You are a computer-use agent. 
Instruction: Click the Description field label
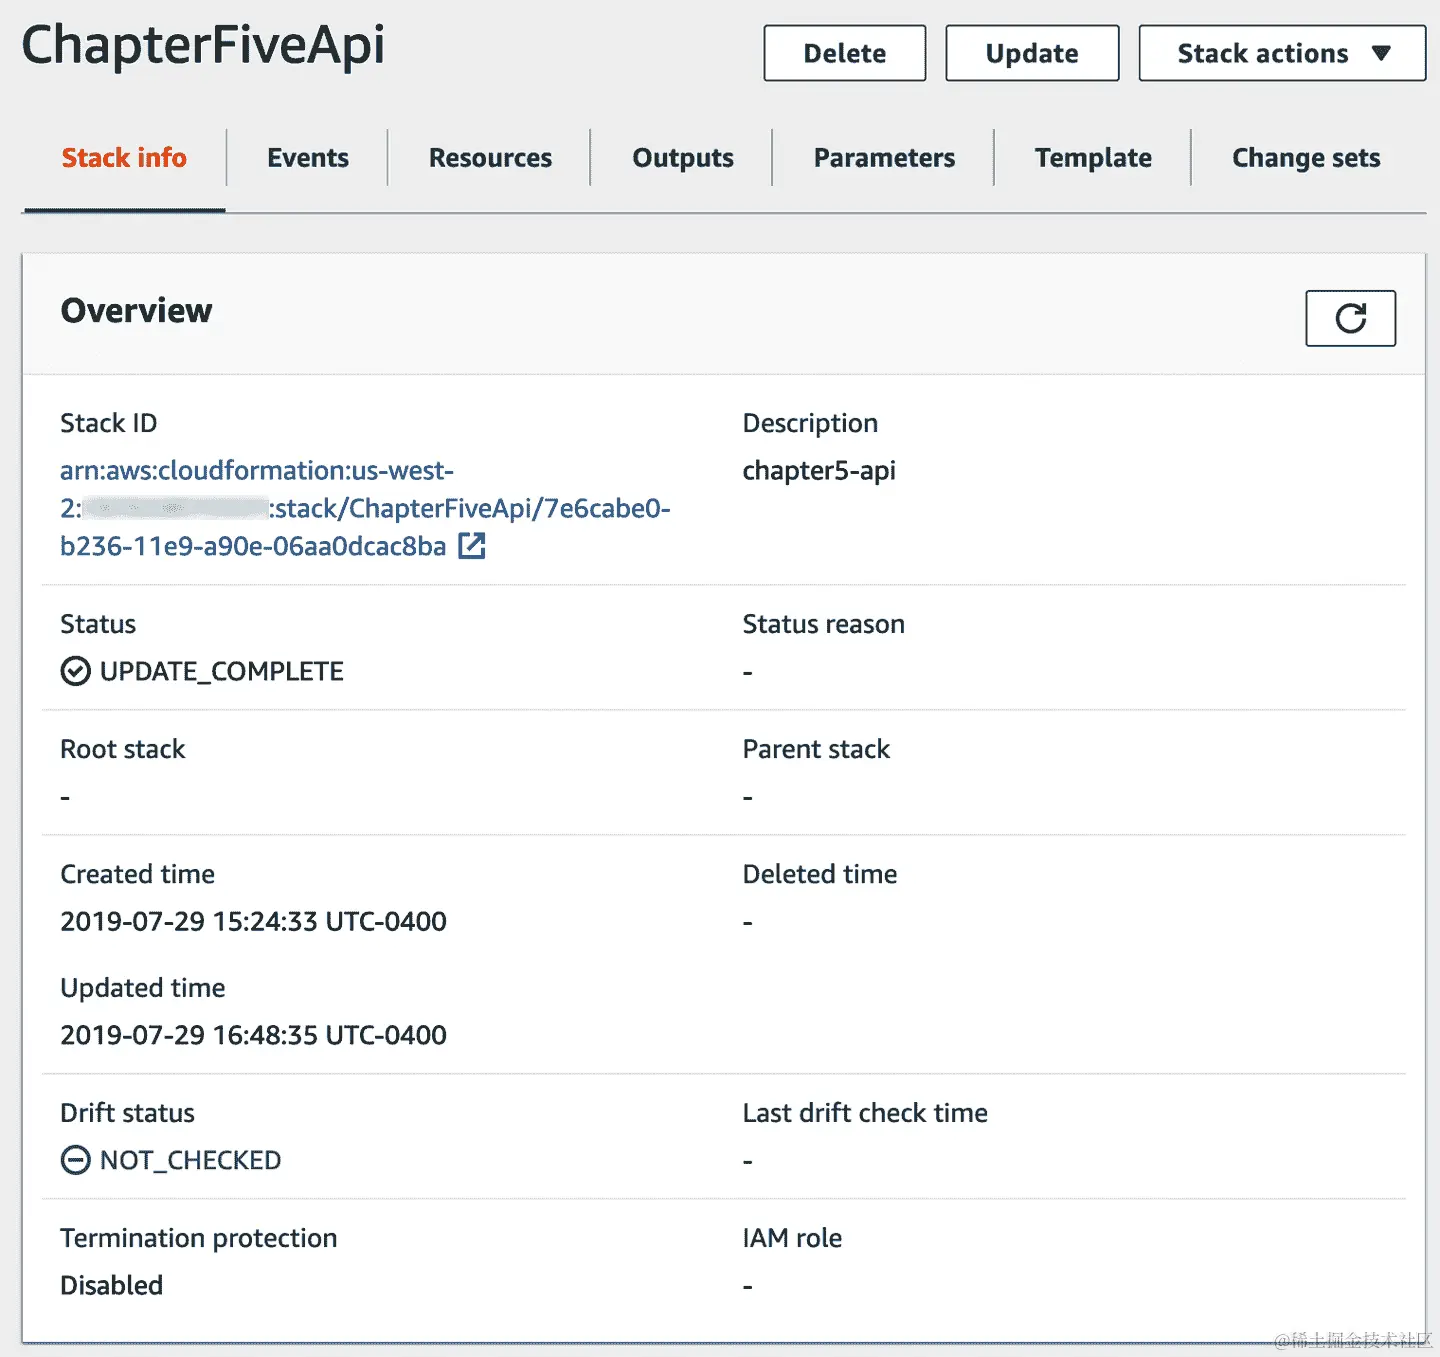click(810, 423)
